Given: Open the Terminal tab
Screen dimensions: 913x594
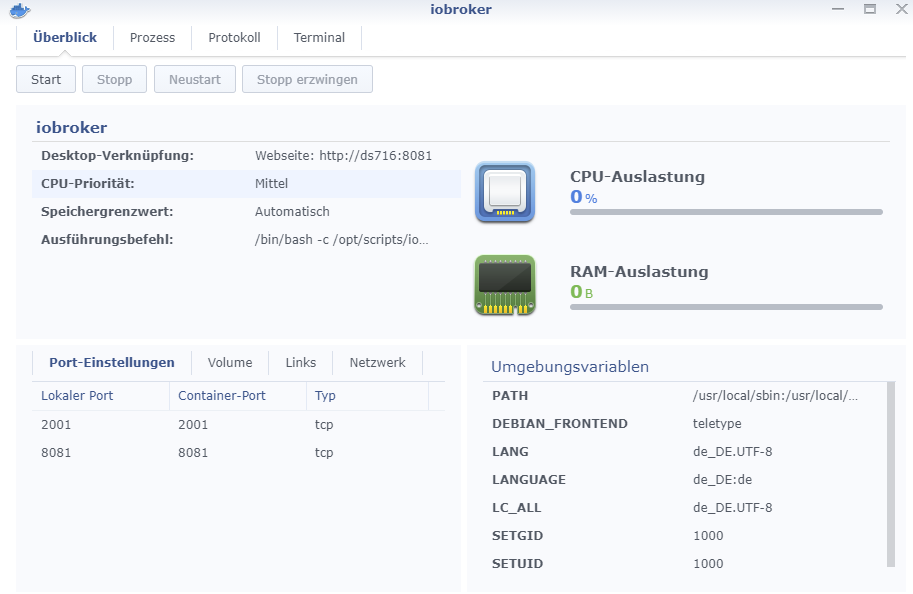Looking at the screenshot, I should coord(319,38).
